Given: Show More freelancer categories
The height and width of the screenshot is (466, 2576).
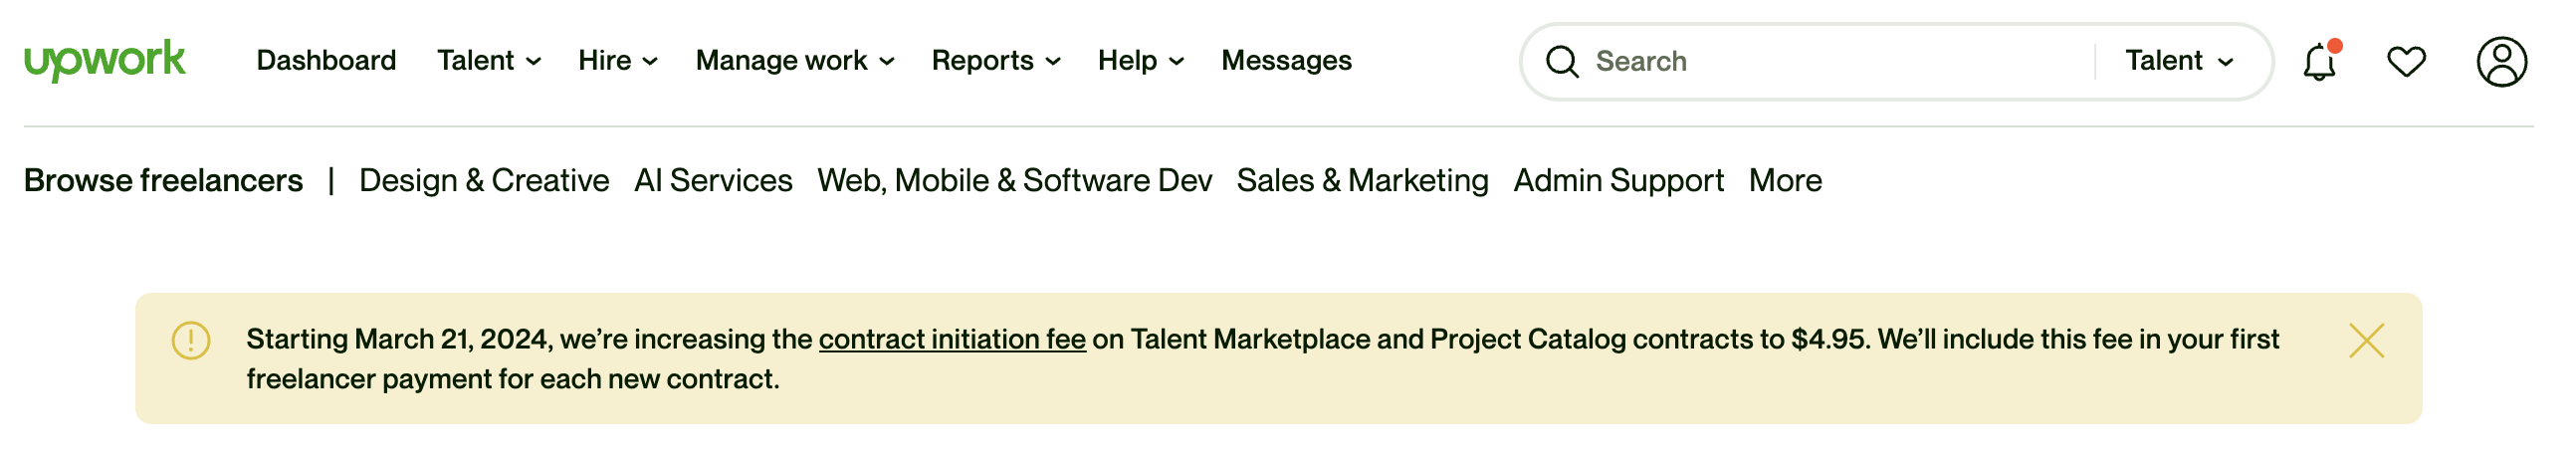Looking at the screenshot, I should pyautogui.click(x=1785, y=181).
